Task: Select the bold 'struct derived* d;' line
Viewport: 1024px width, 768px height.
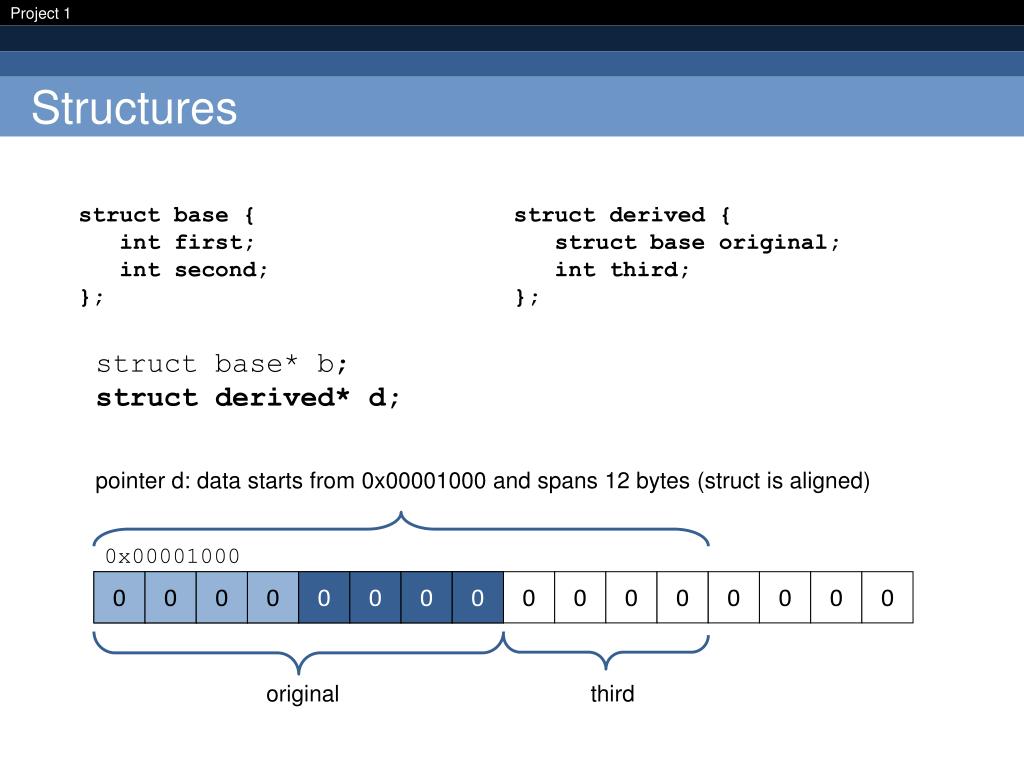Action: point(248,398)
